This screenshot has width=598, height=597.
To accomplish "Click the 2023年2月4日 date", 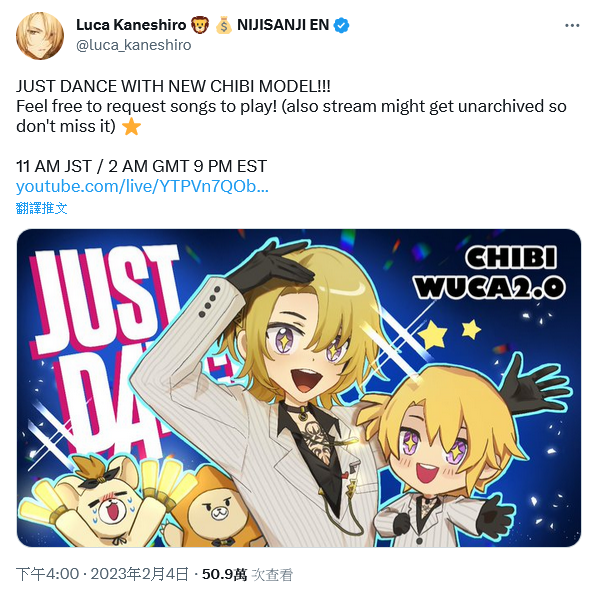I will 140,574.
